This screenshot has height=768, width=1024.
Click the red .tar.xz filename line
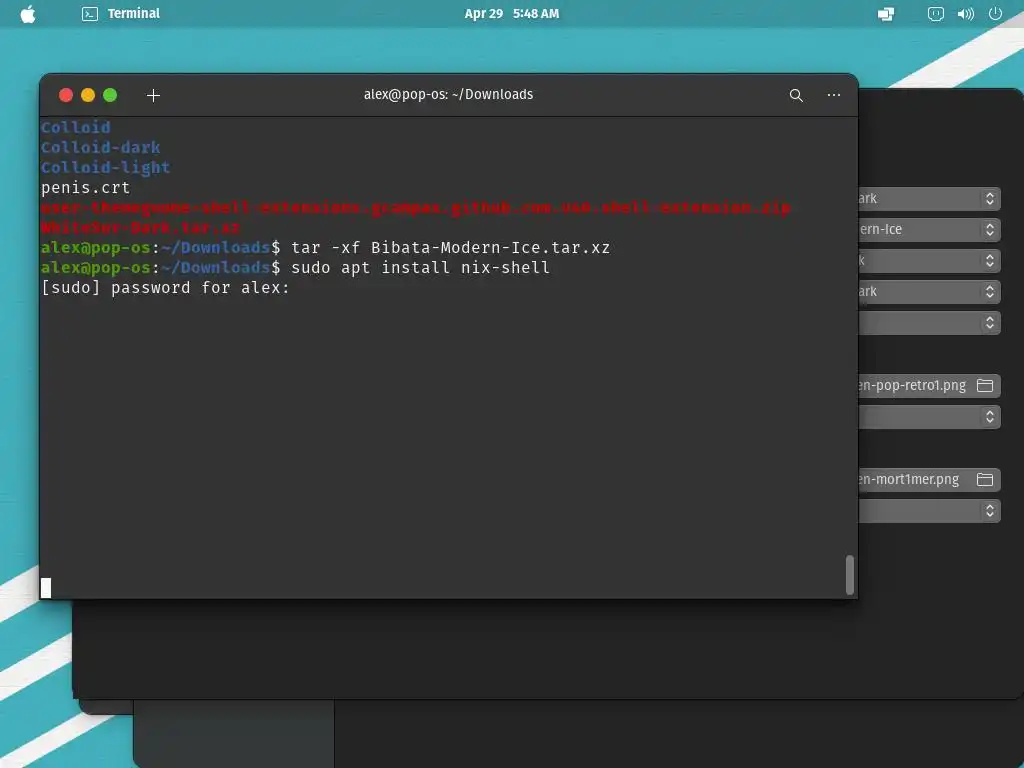(140, 228)
